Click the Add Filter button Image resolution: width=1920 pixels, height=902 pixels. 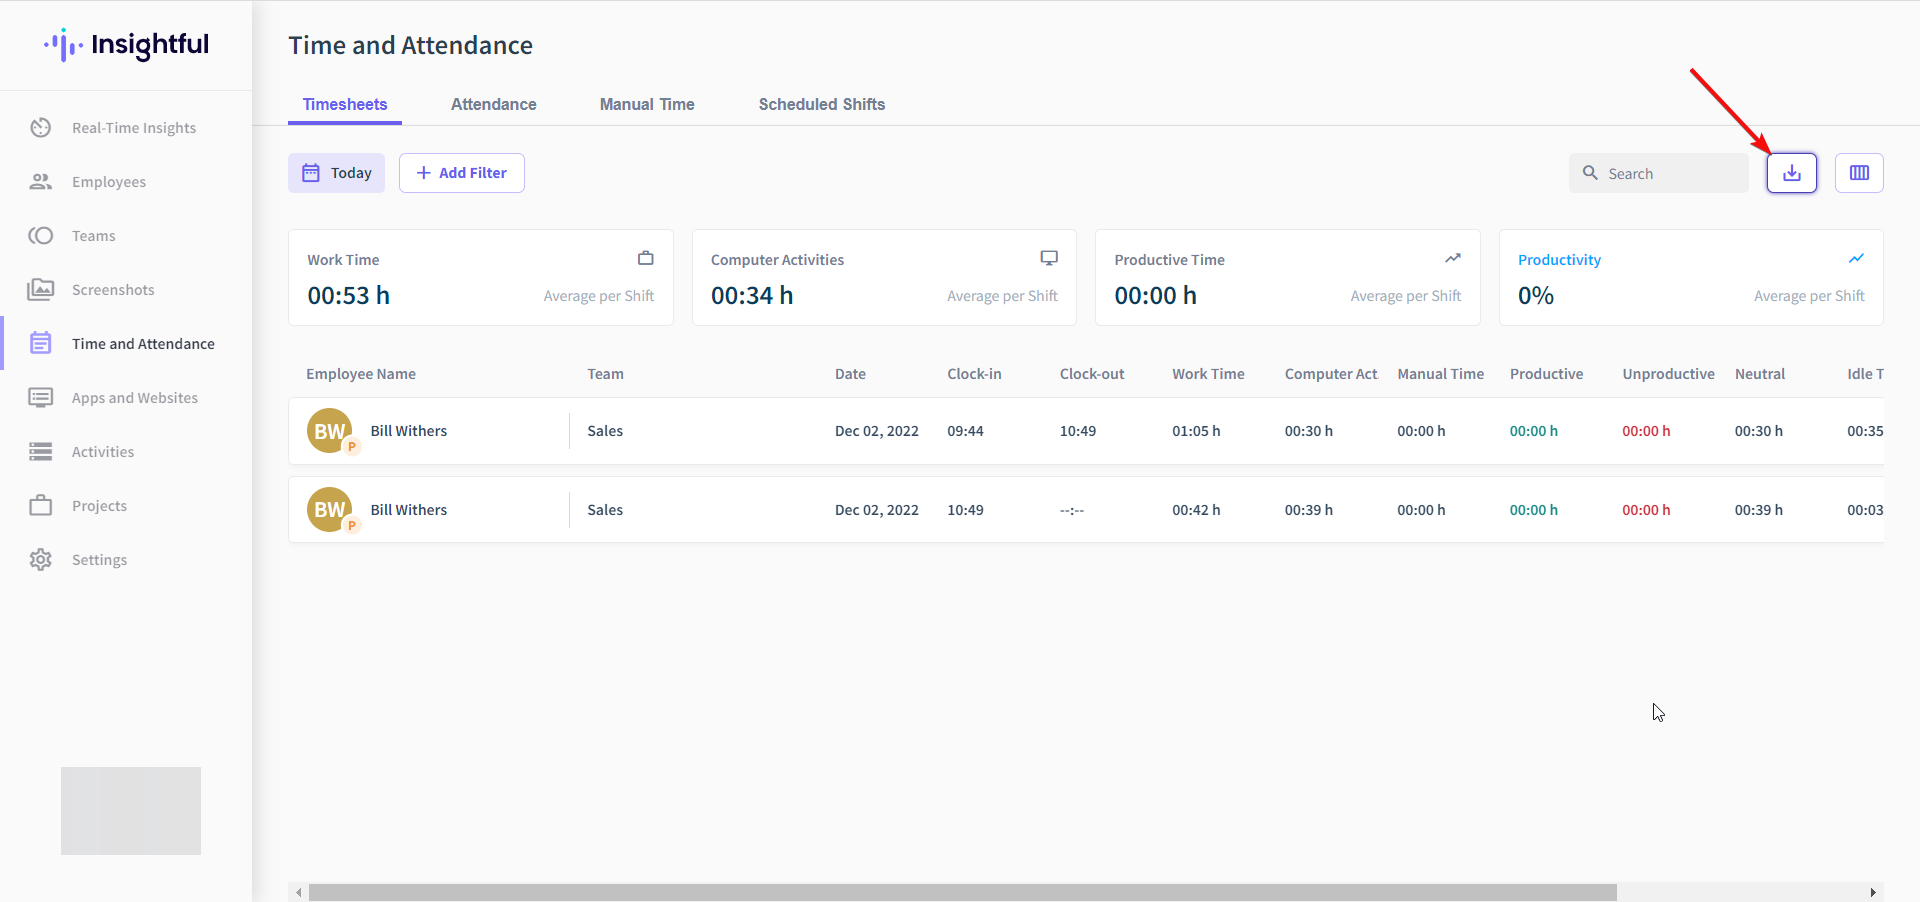click(x=462, y=173)
